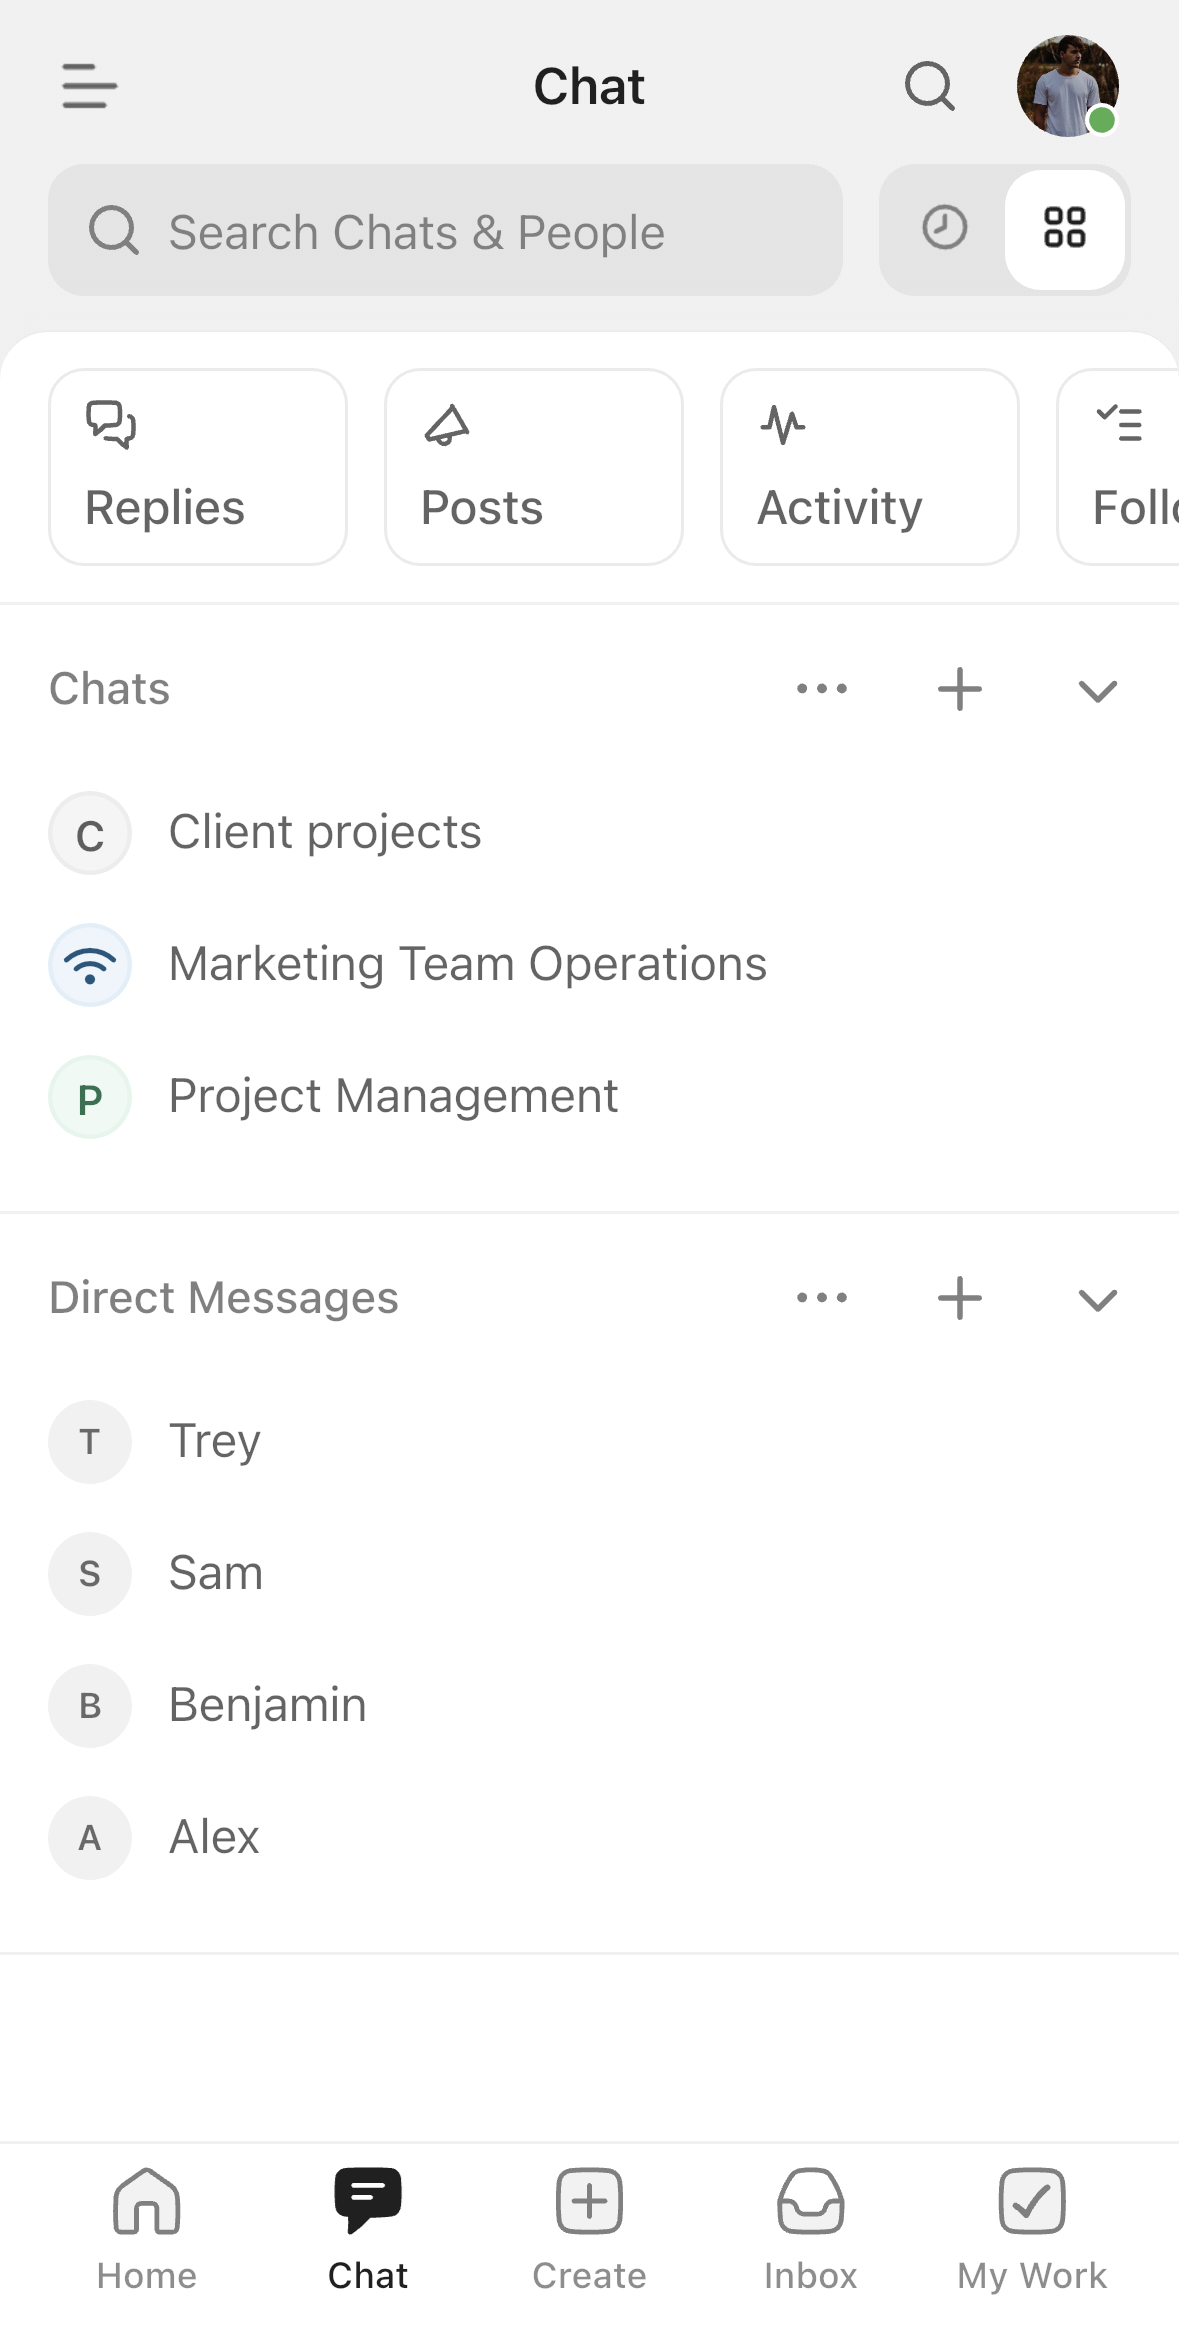Open the user profile avatar
The width and height of the screenshot is (1179, 2347).
click(1067, 86)
